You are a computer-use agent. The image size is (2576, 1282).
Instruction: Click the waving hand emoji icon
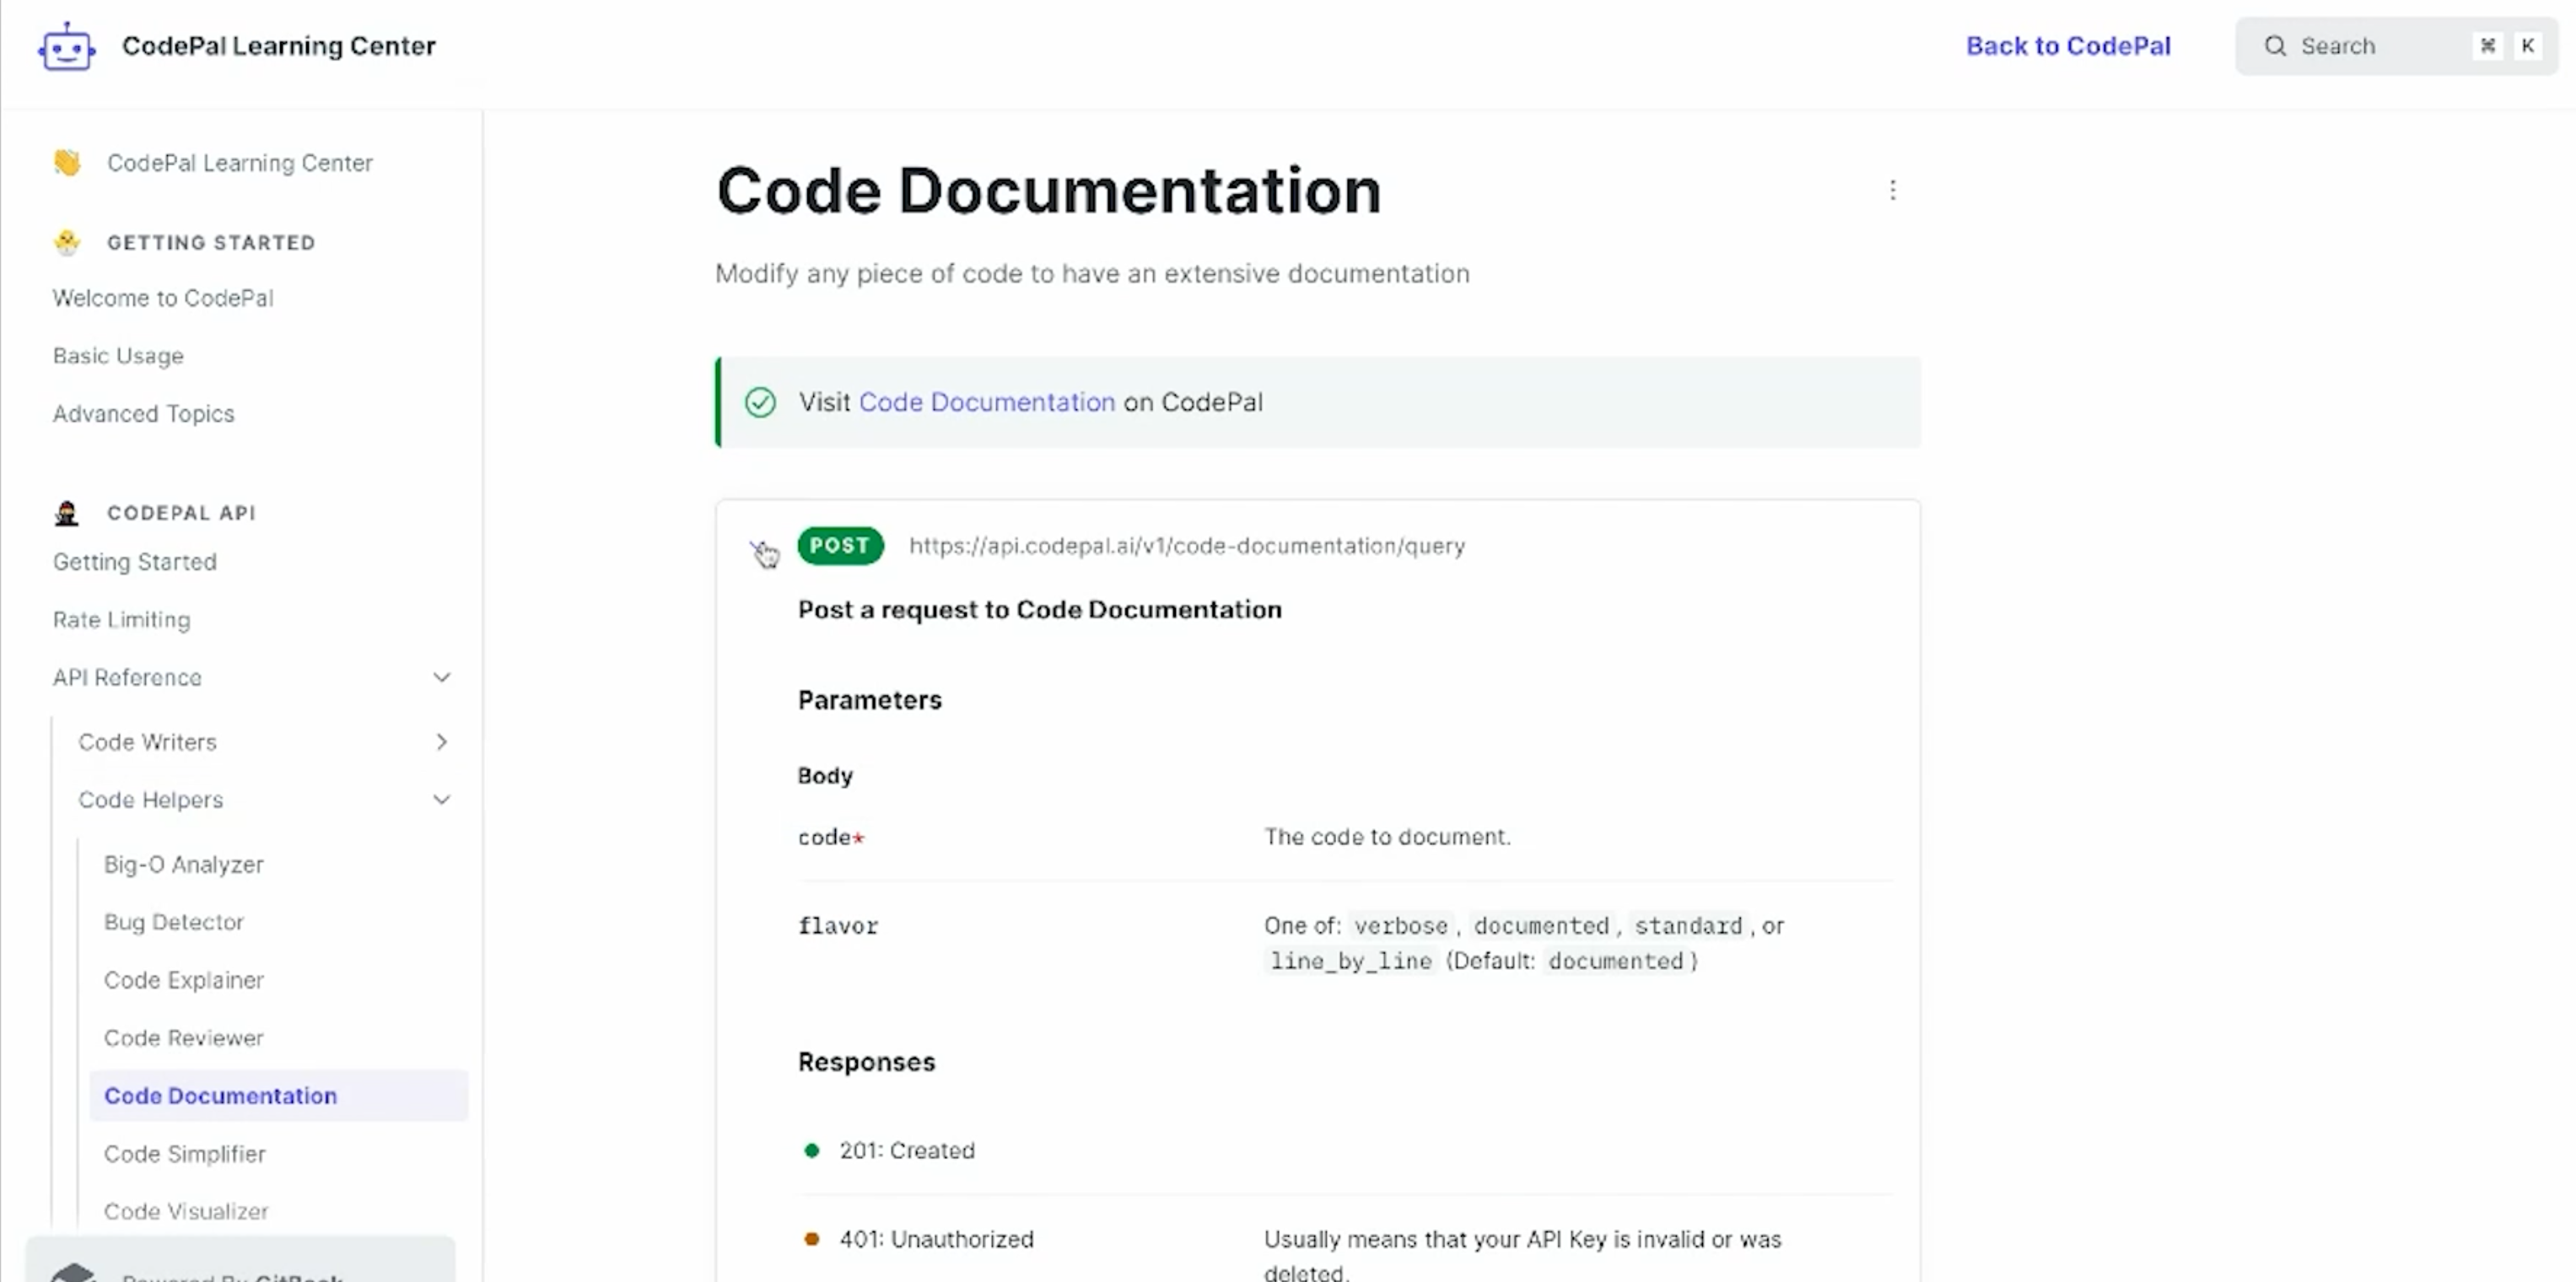click(x=67, y=163)
